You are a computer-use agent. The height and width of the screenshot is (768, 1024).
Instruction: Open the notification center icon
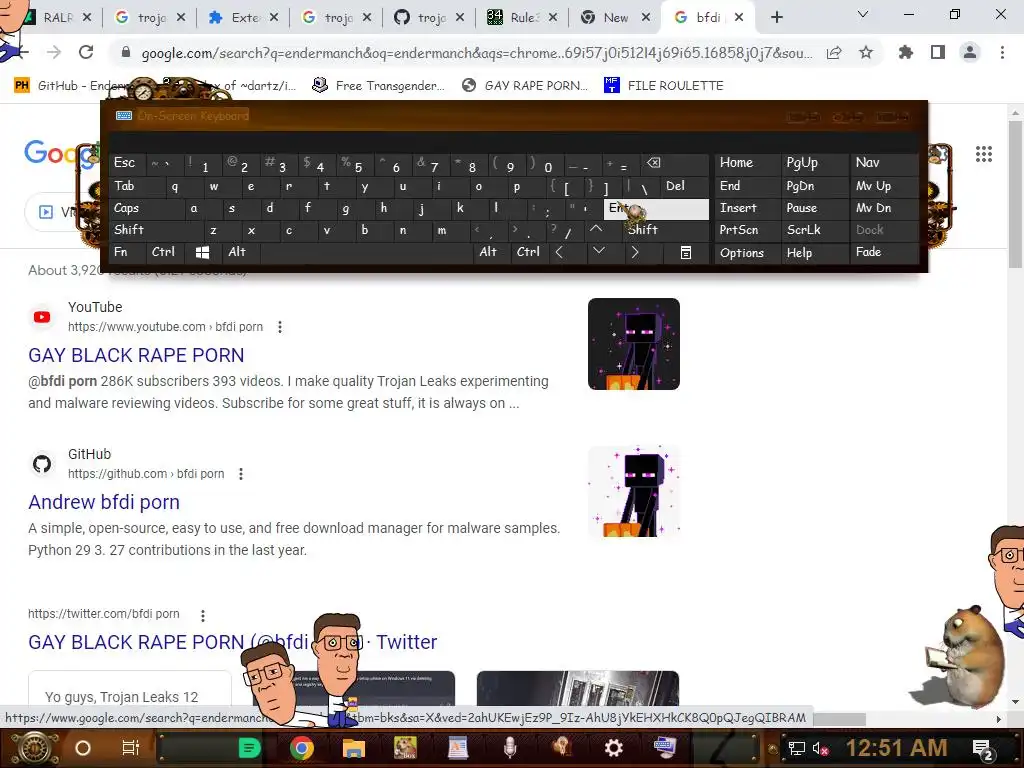pyautogui.click(x=983, y=749)
